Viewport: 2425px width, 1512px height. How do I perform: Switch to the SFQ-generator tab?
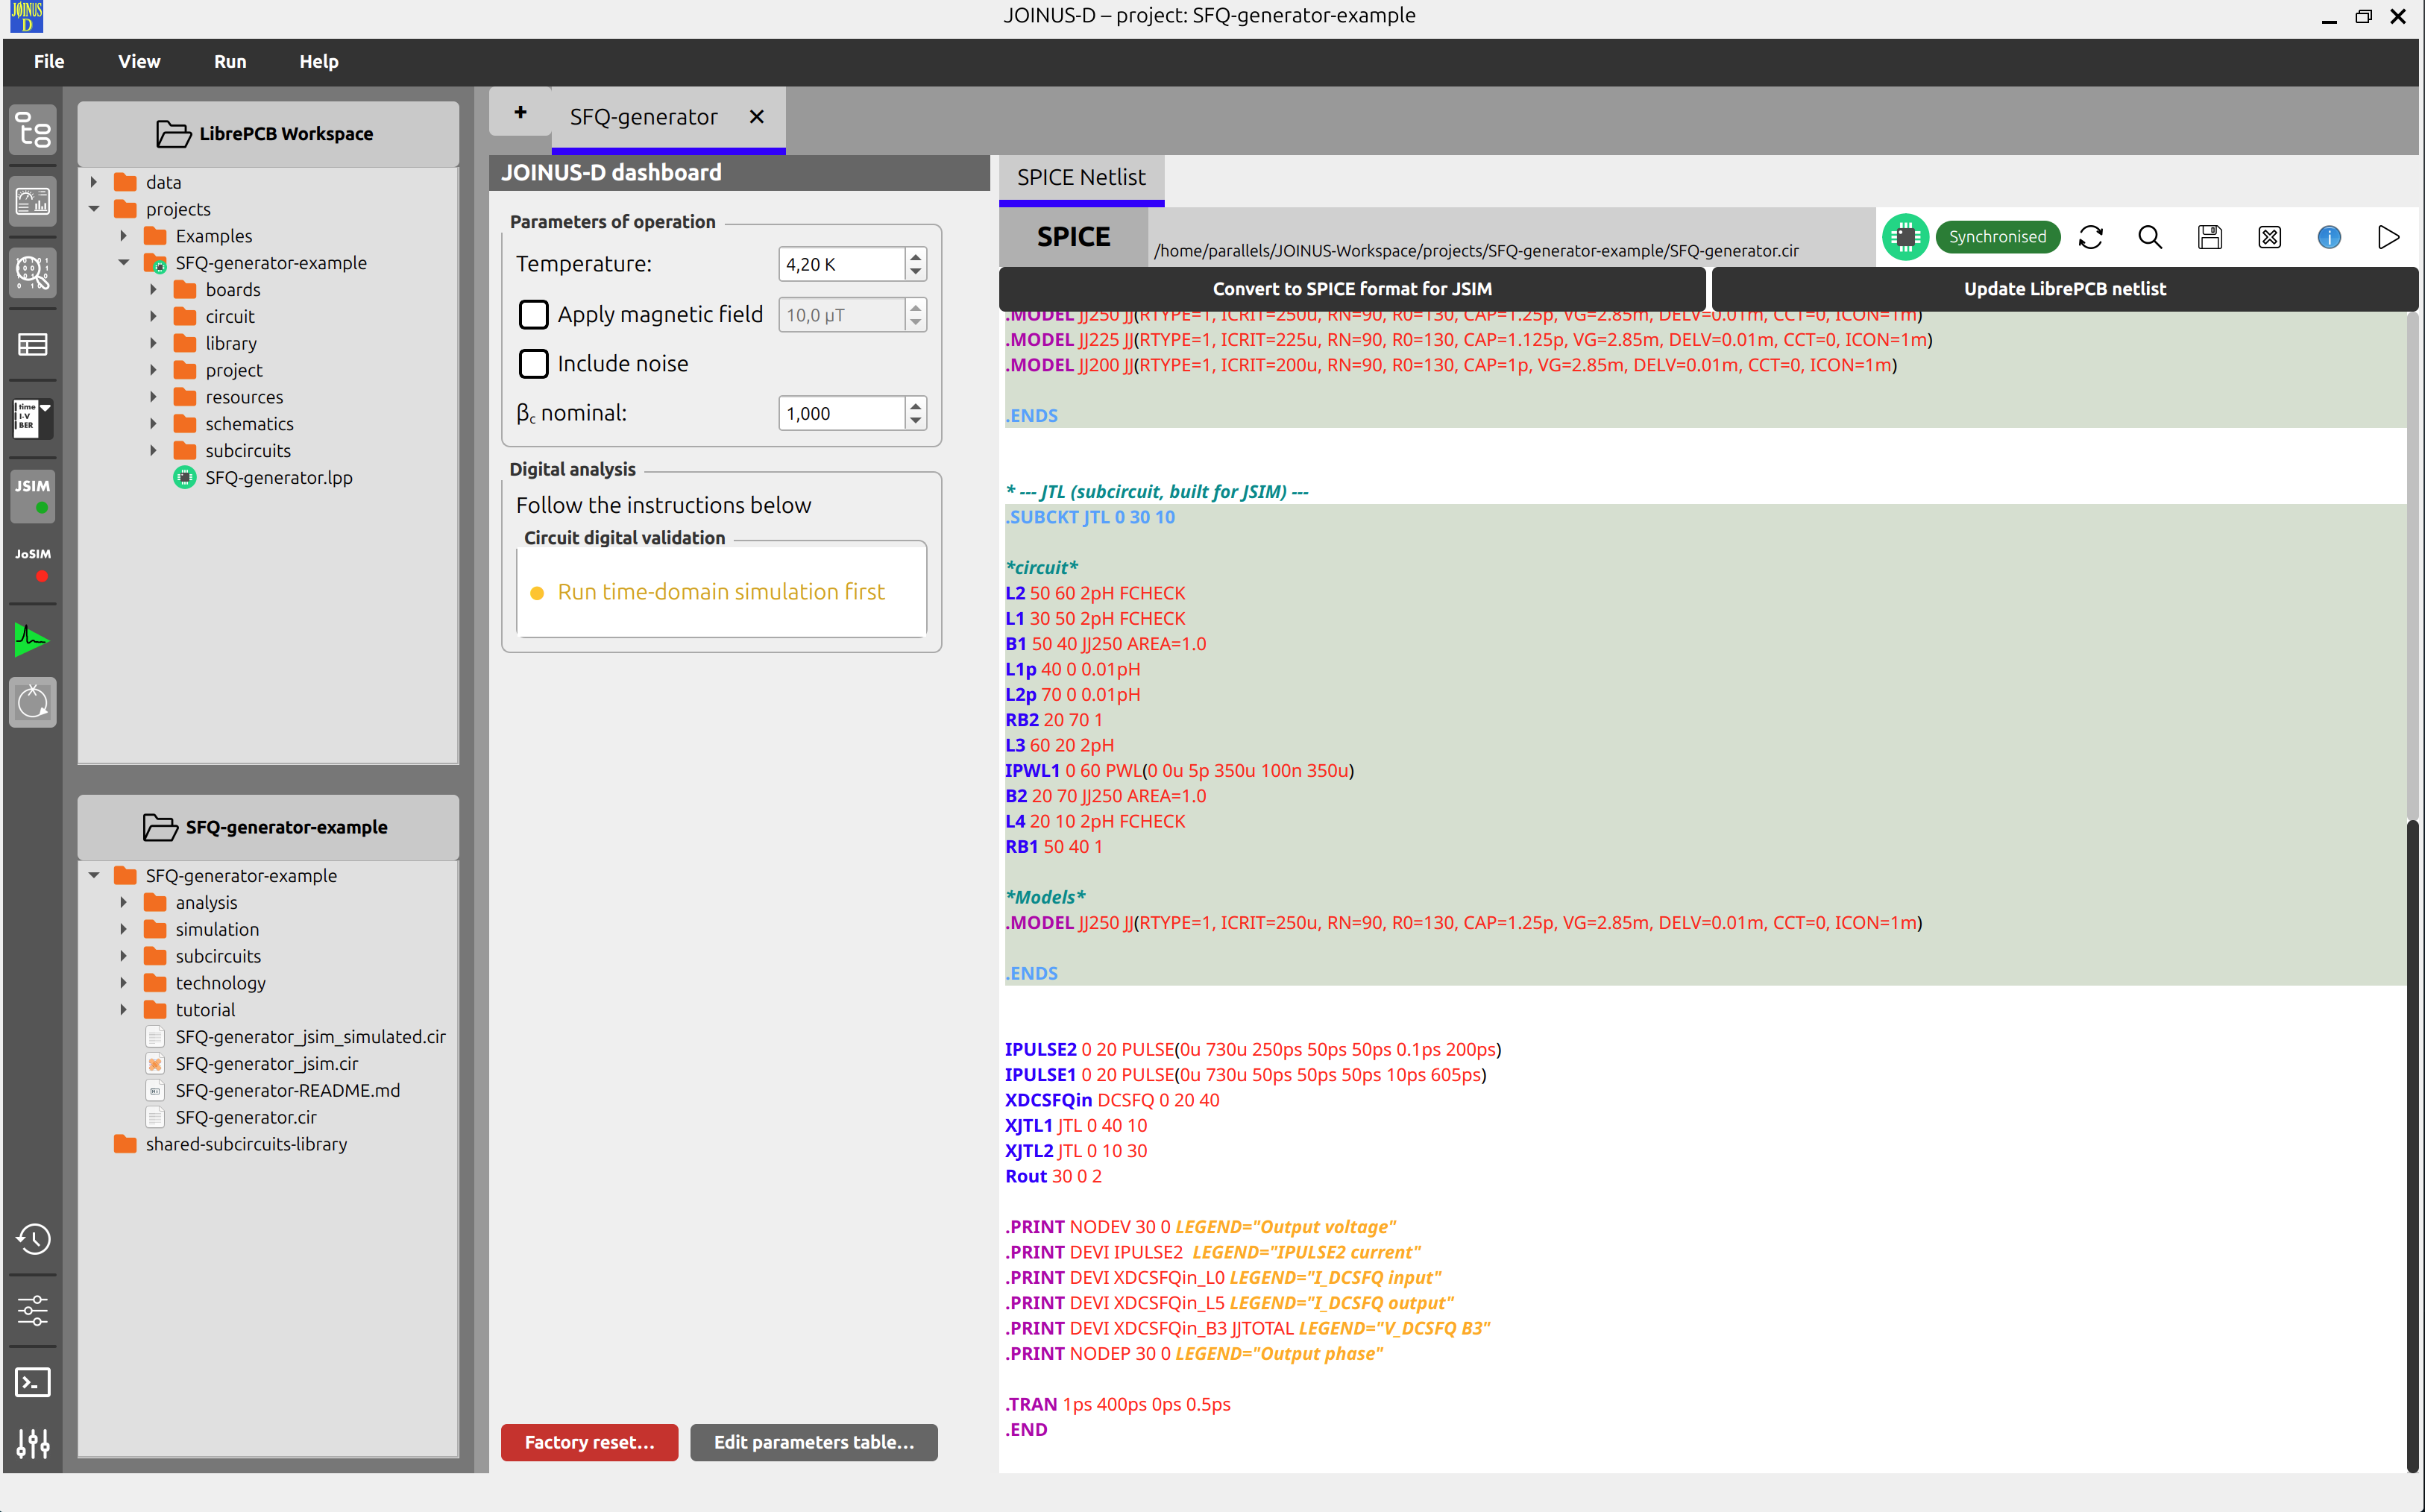644,117
